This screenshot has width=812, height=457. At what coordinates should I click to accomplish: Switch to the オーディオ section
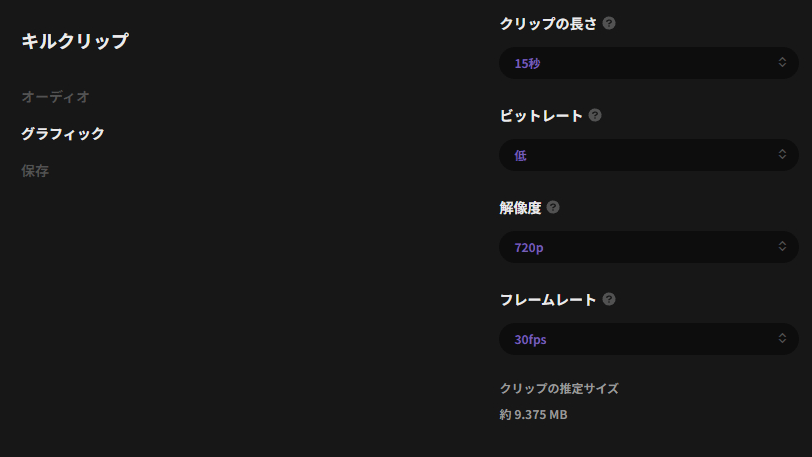(55, 97)
